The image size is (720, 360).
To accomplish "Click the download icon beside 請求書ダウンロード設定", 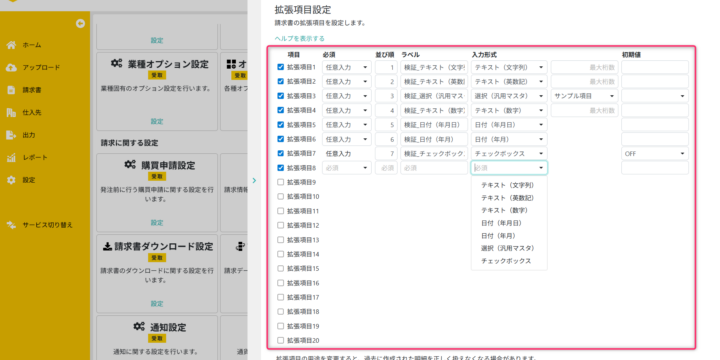I will (107, 247).
